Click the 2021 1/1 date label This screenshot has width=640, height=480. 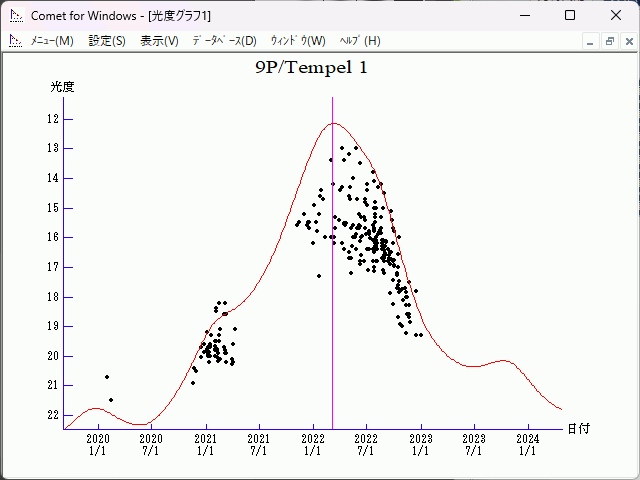[x=206, y=445]
